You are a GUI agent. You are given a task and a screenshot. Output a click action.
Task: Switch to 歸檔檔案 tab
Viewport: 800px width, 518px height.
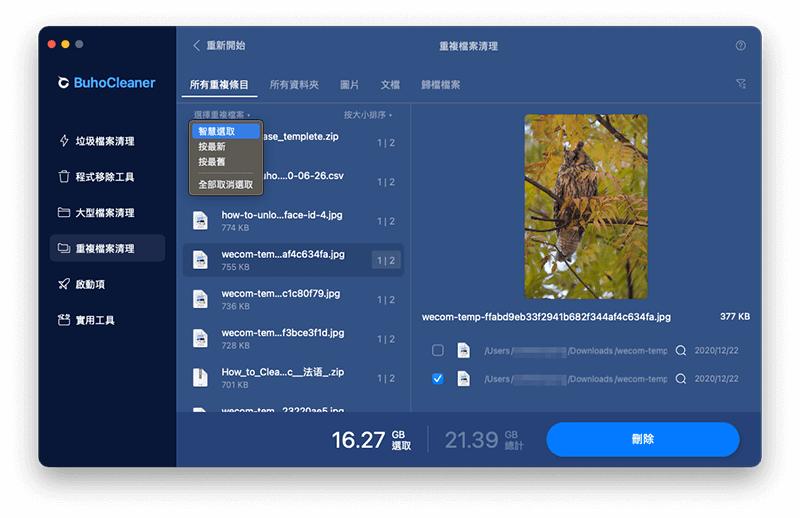click(441, 85)
